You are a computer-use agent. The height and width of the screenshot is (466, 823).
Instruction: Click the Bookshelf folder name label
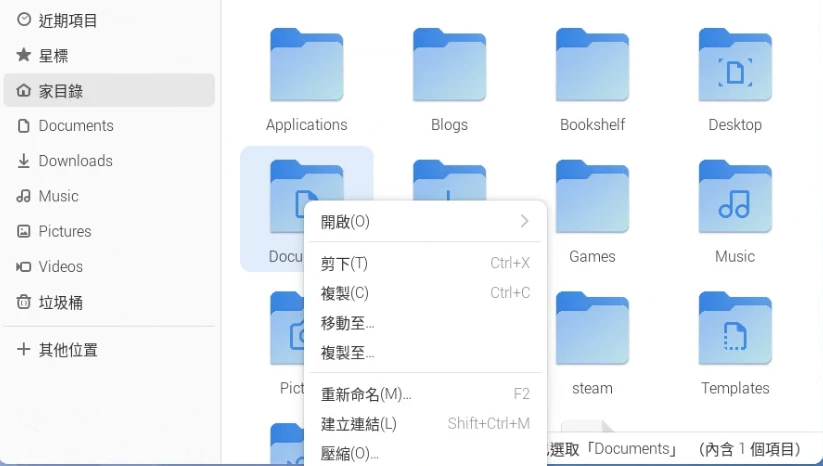coord(592,125)
